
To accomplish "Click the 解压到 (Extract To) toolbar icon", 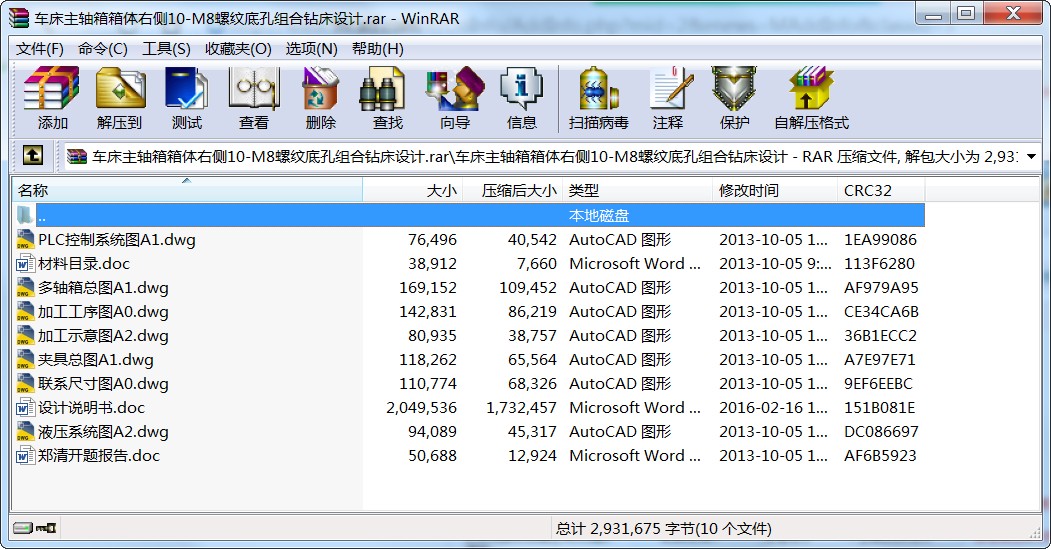I will pyautogui.click(x=120, y=88).
